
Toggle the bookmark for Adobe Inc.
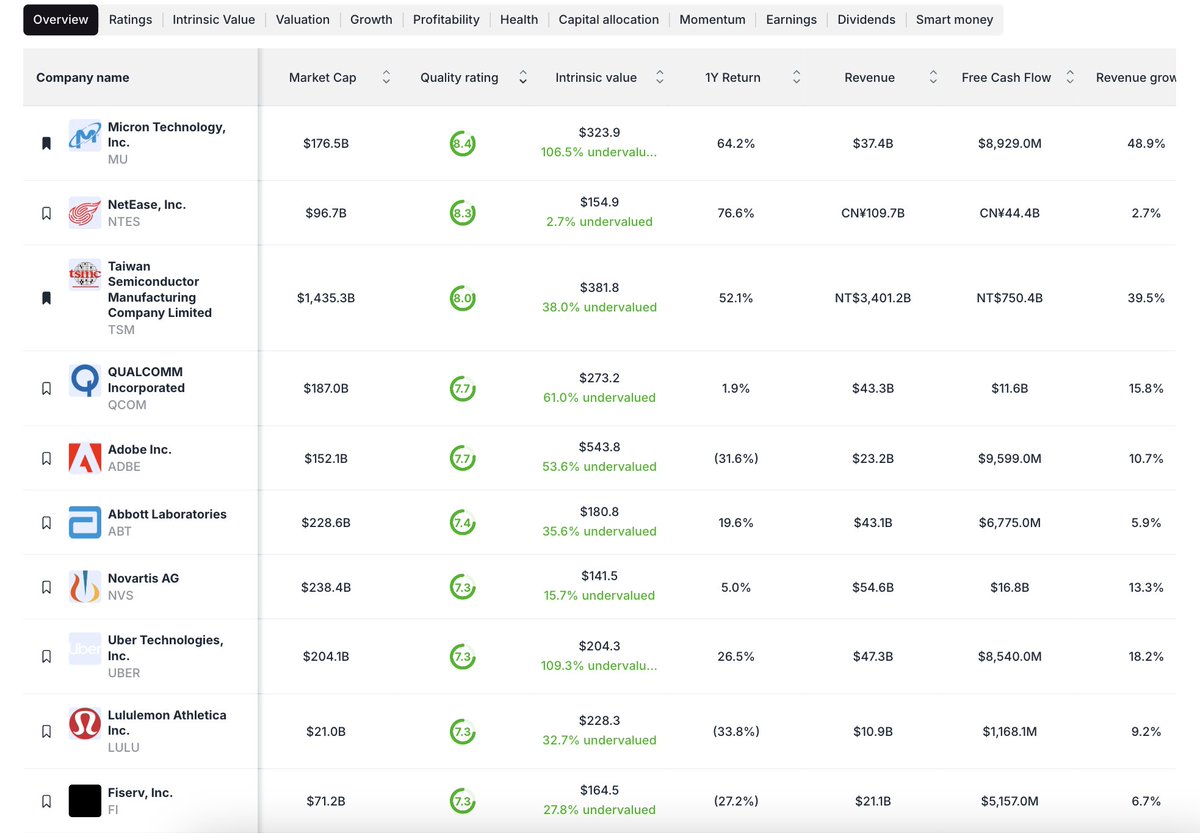coord(46,458)
